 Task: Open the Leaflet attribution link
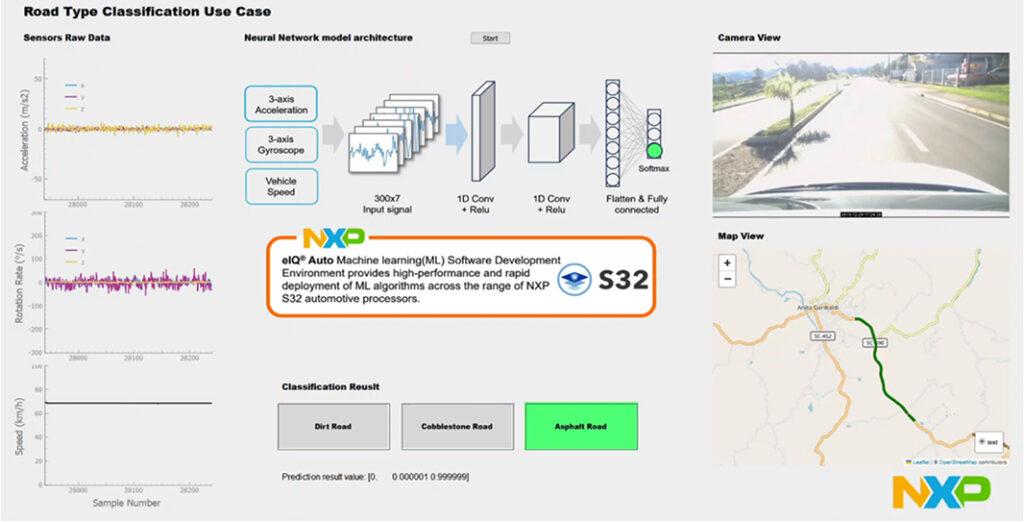[x=918, y=462]
